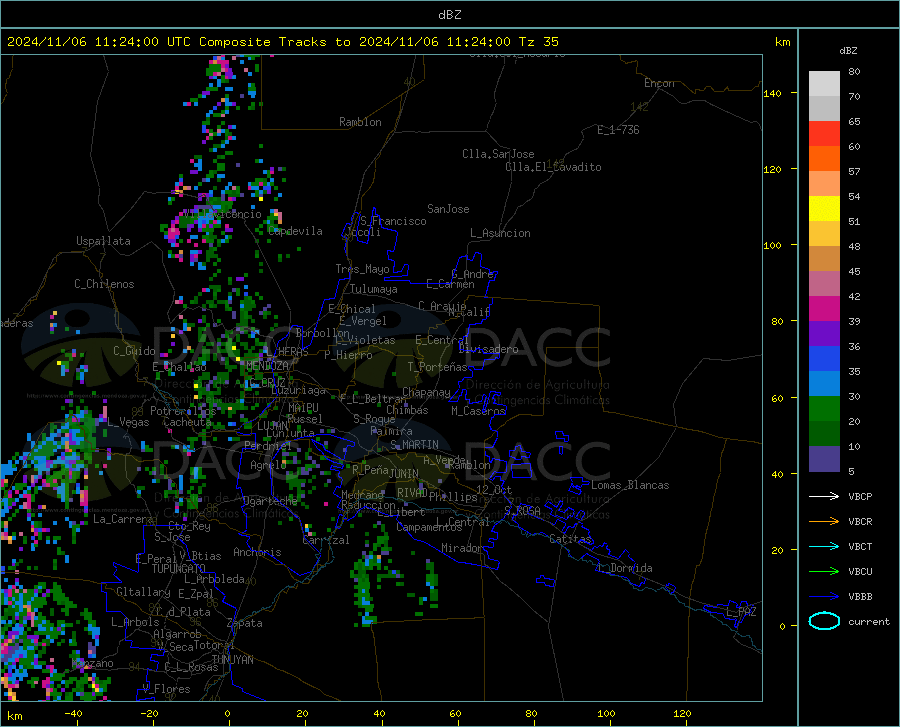
Task: Click the '120' tick on bottom km axis
Action: (682, 713)
